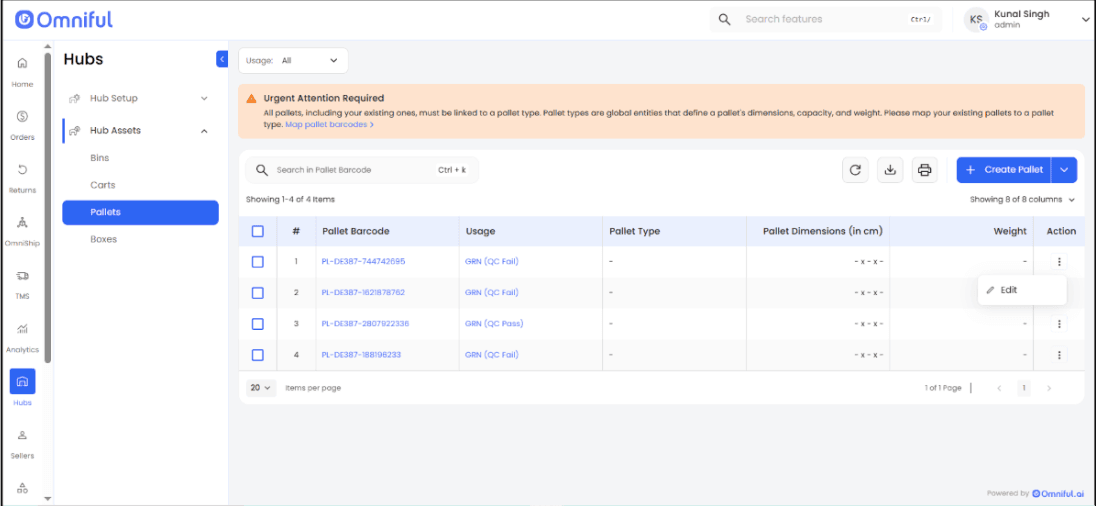Click the Create Pallet button
This screenshot has width=1096, height=506.
pyautogui.click(x=1003, y=170)
